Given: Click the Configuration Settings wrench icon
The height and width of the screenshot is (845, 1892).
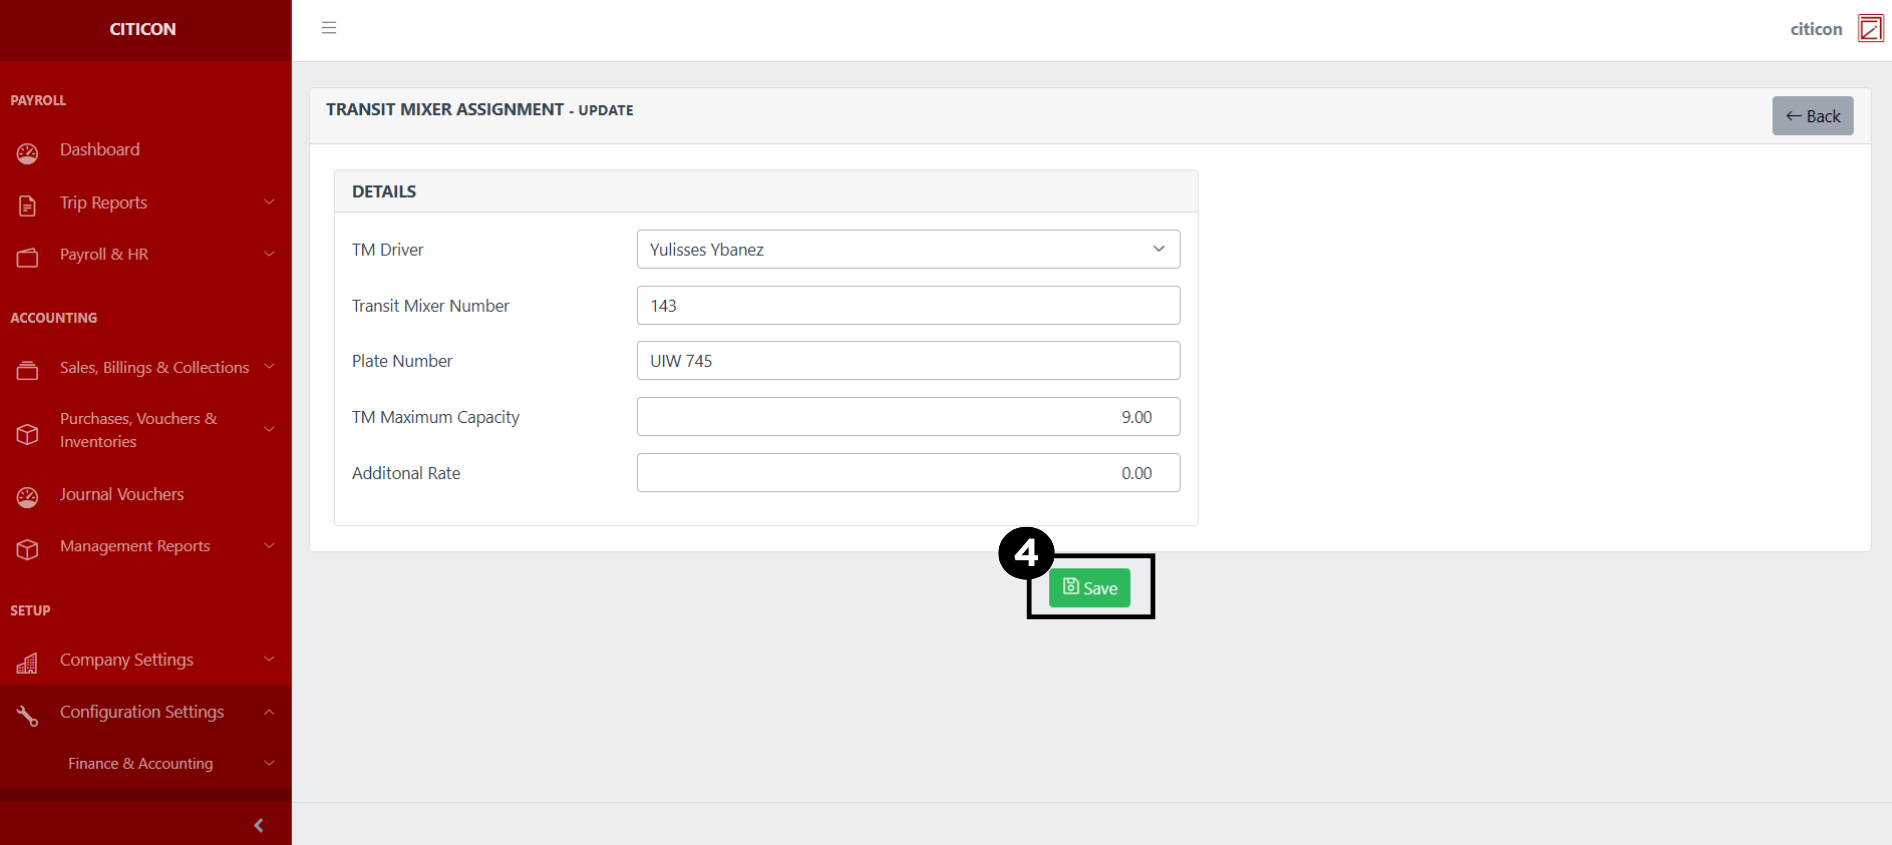Looking at the screenshot, I should point(27,715).
